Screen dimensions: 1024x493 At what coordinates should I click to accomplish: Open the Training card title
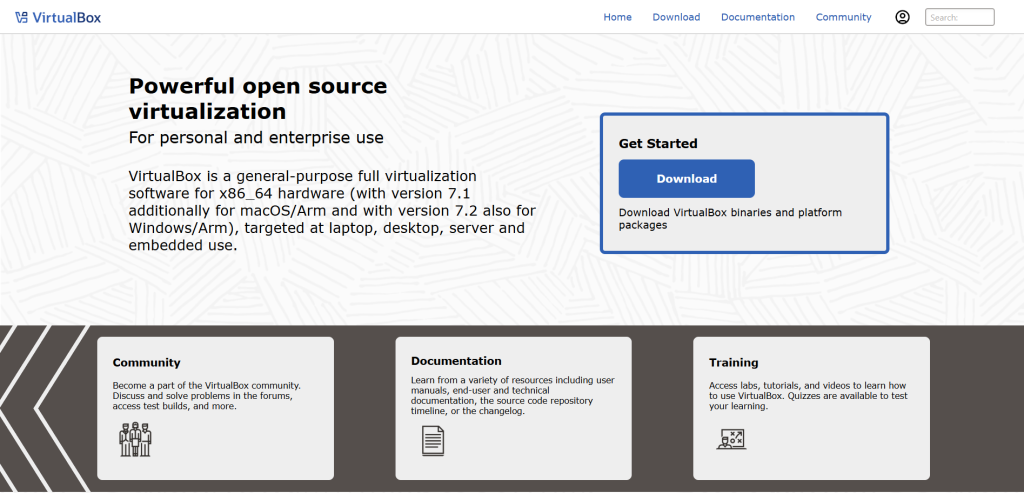pos(733,363)
